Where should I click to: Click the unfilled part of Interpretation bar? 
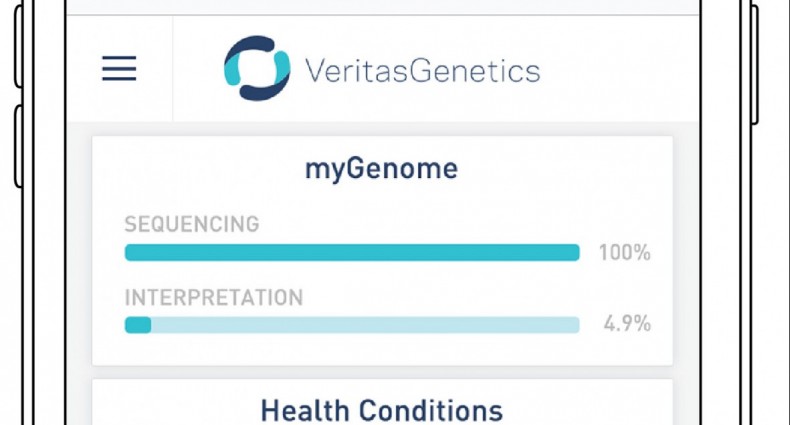(x=365, y=325)
